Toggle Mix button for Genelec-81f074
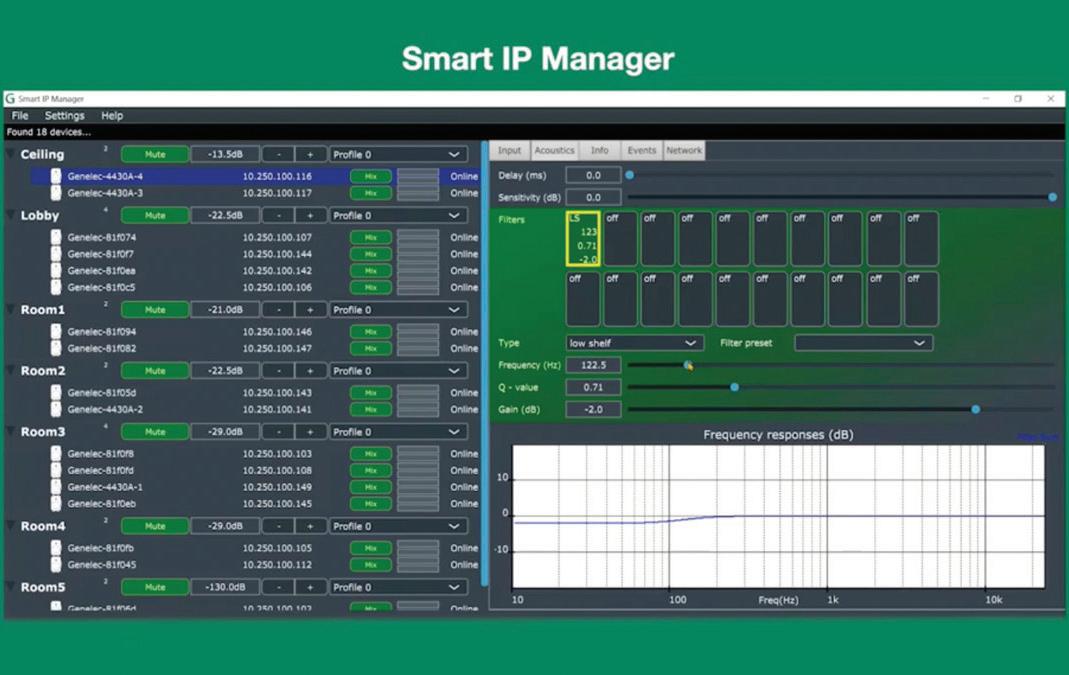The image size is (1069, 675). coord(371,237)
